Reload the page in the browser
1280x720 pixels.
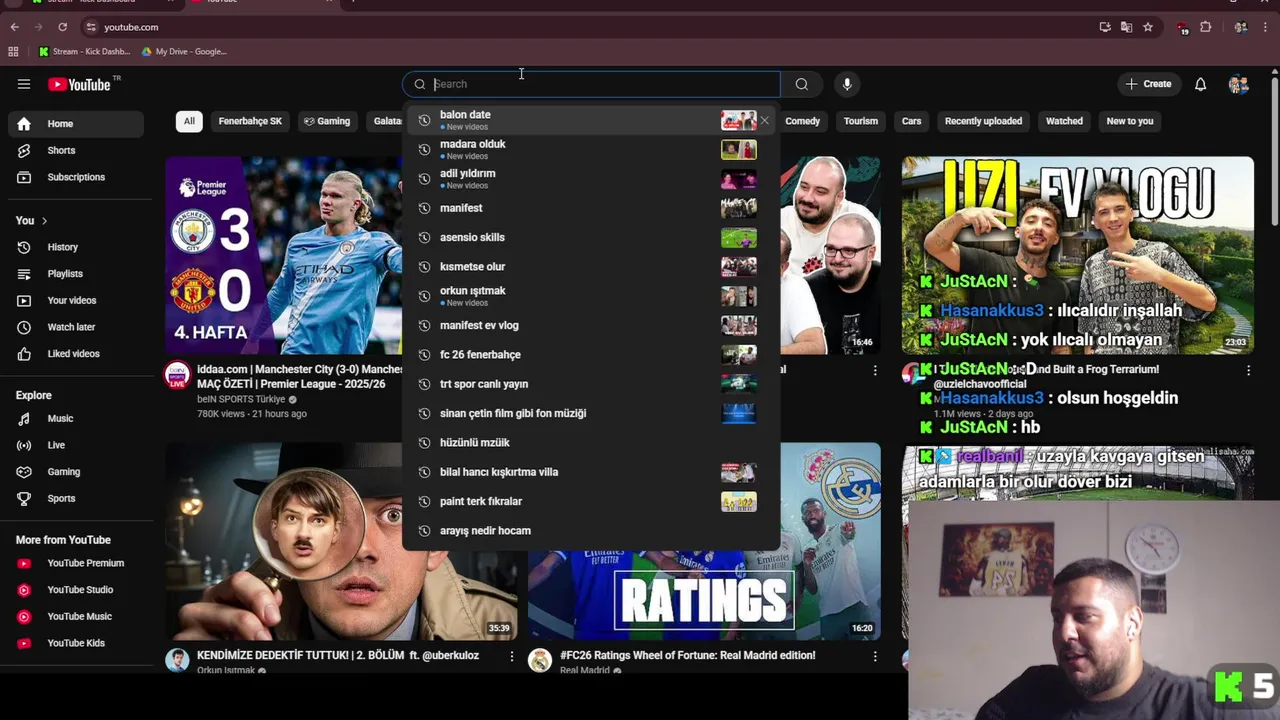pos(62,27)
